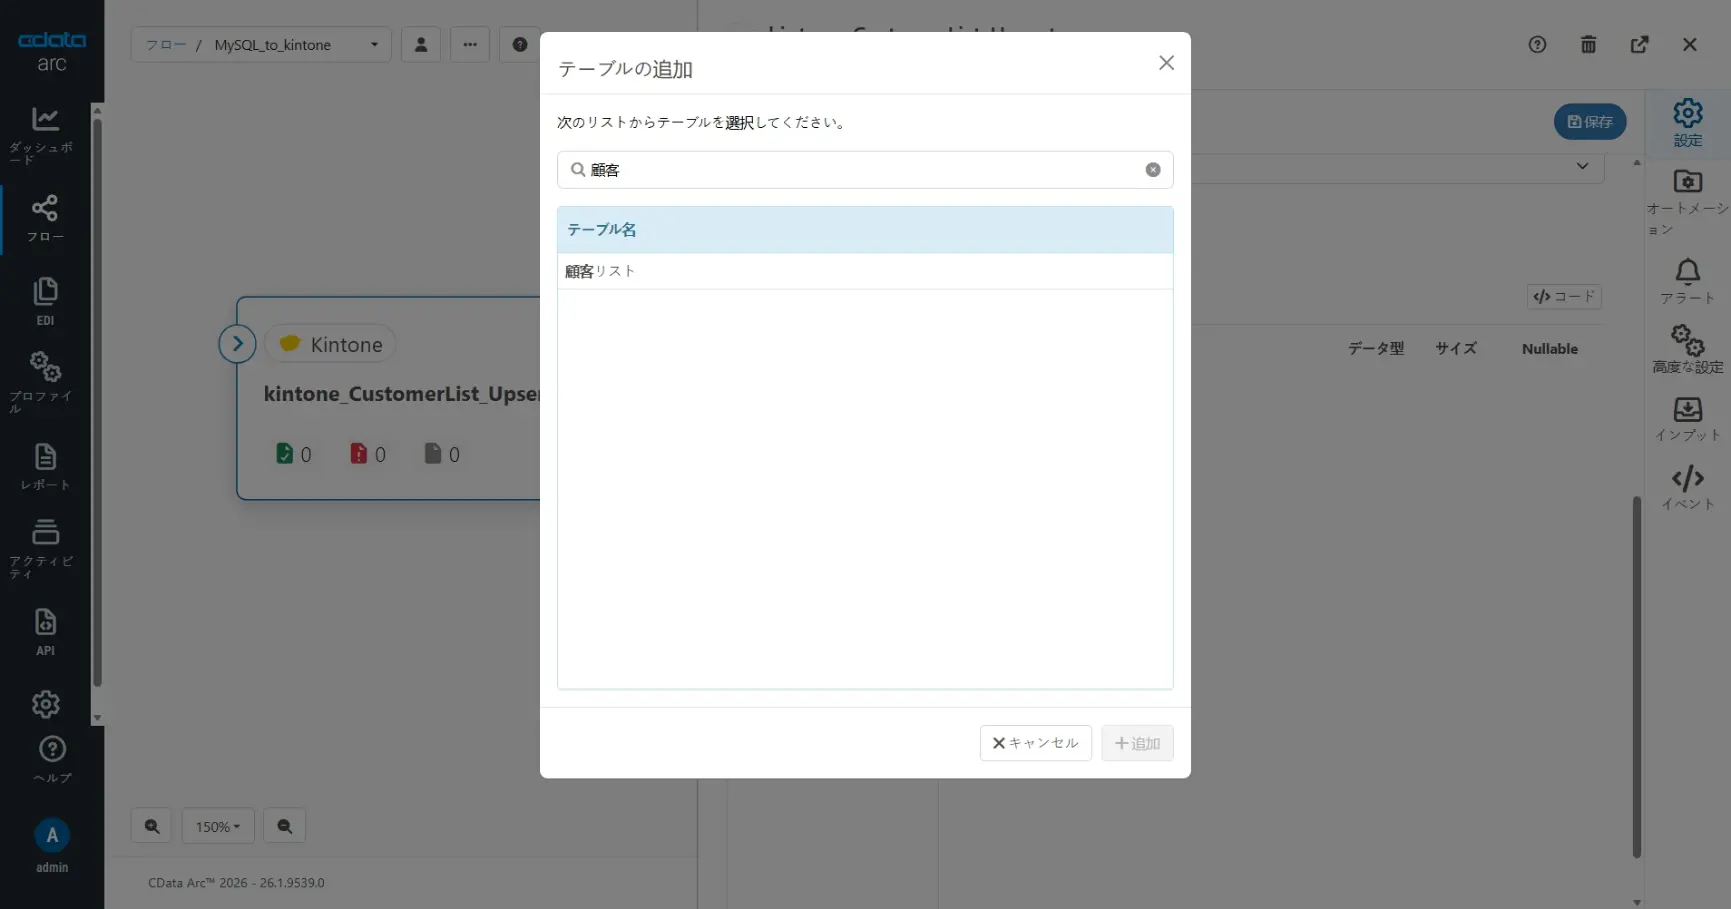Open the admin user avatar
Viewport: 1731px width, 909px height.
51,836
